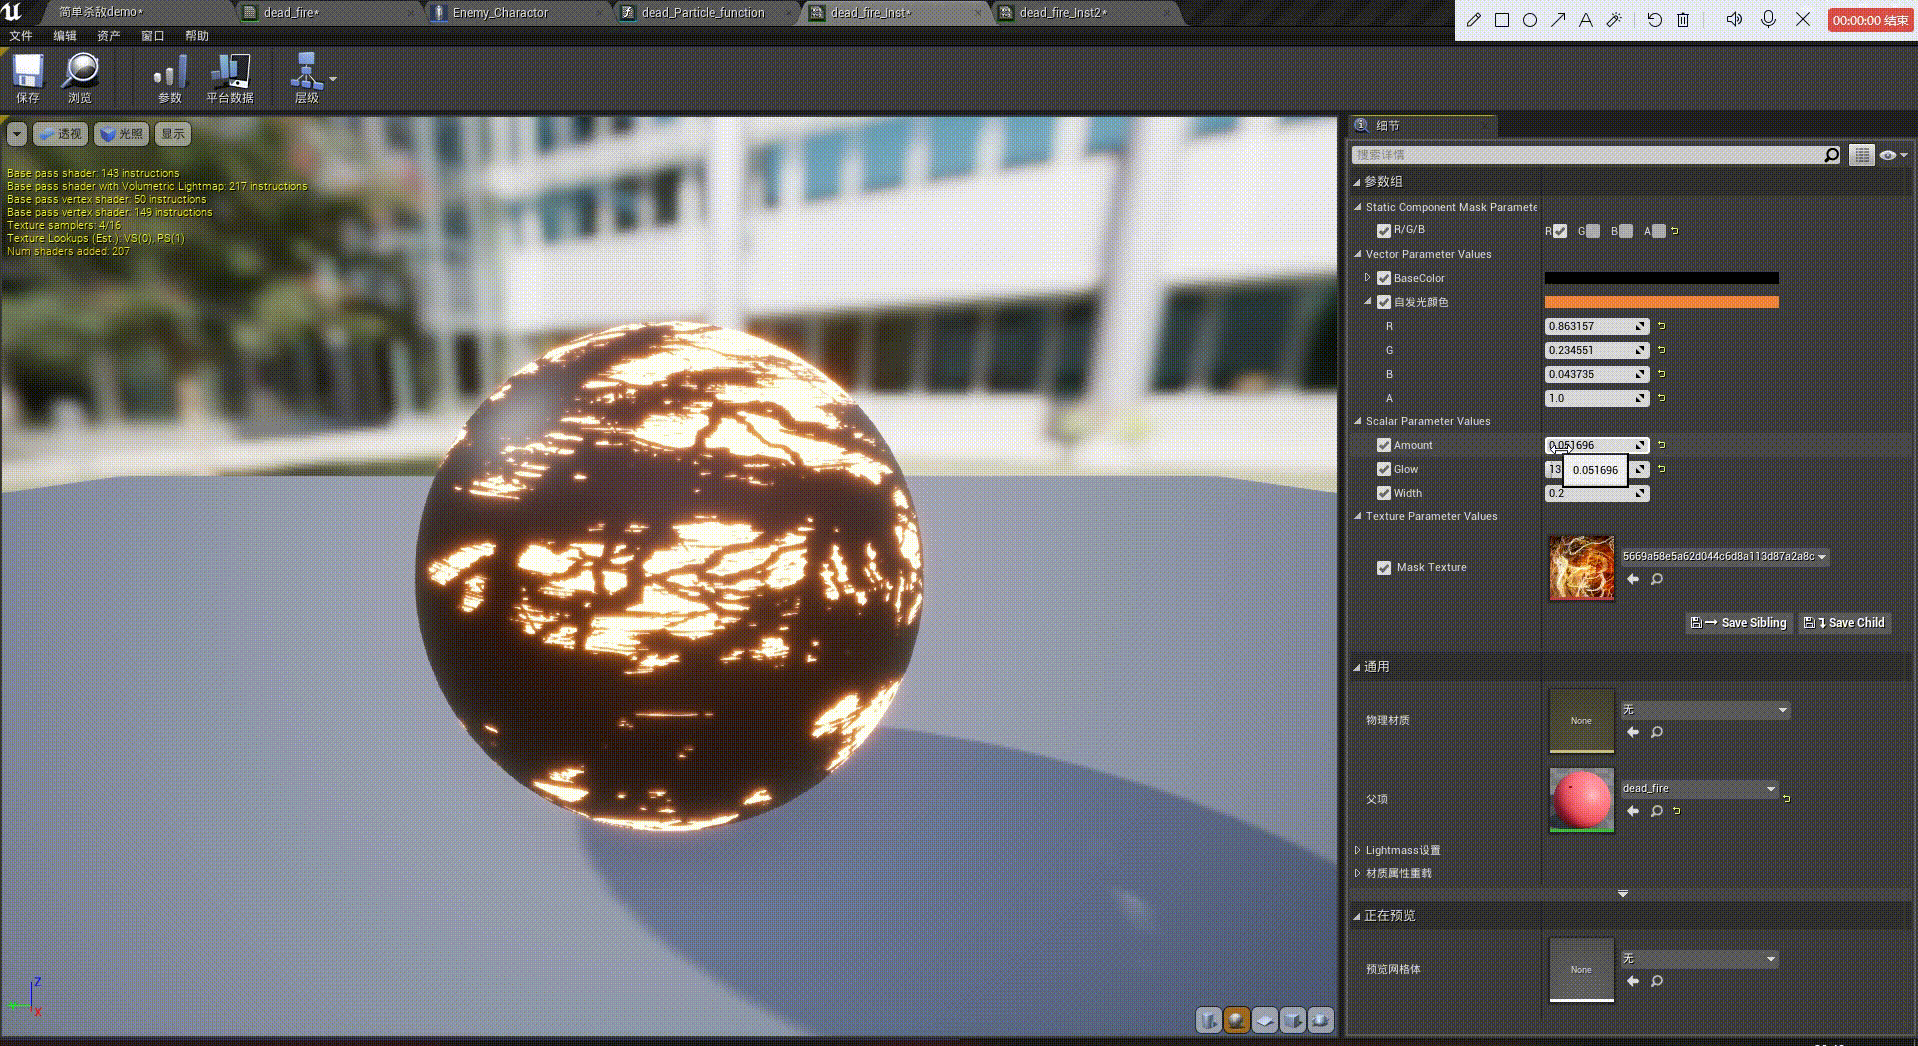This screenshot has height=1046, width=1918.
Task: Expand the 材质属性重载 section
Action: (1357, 873)
